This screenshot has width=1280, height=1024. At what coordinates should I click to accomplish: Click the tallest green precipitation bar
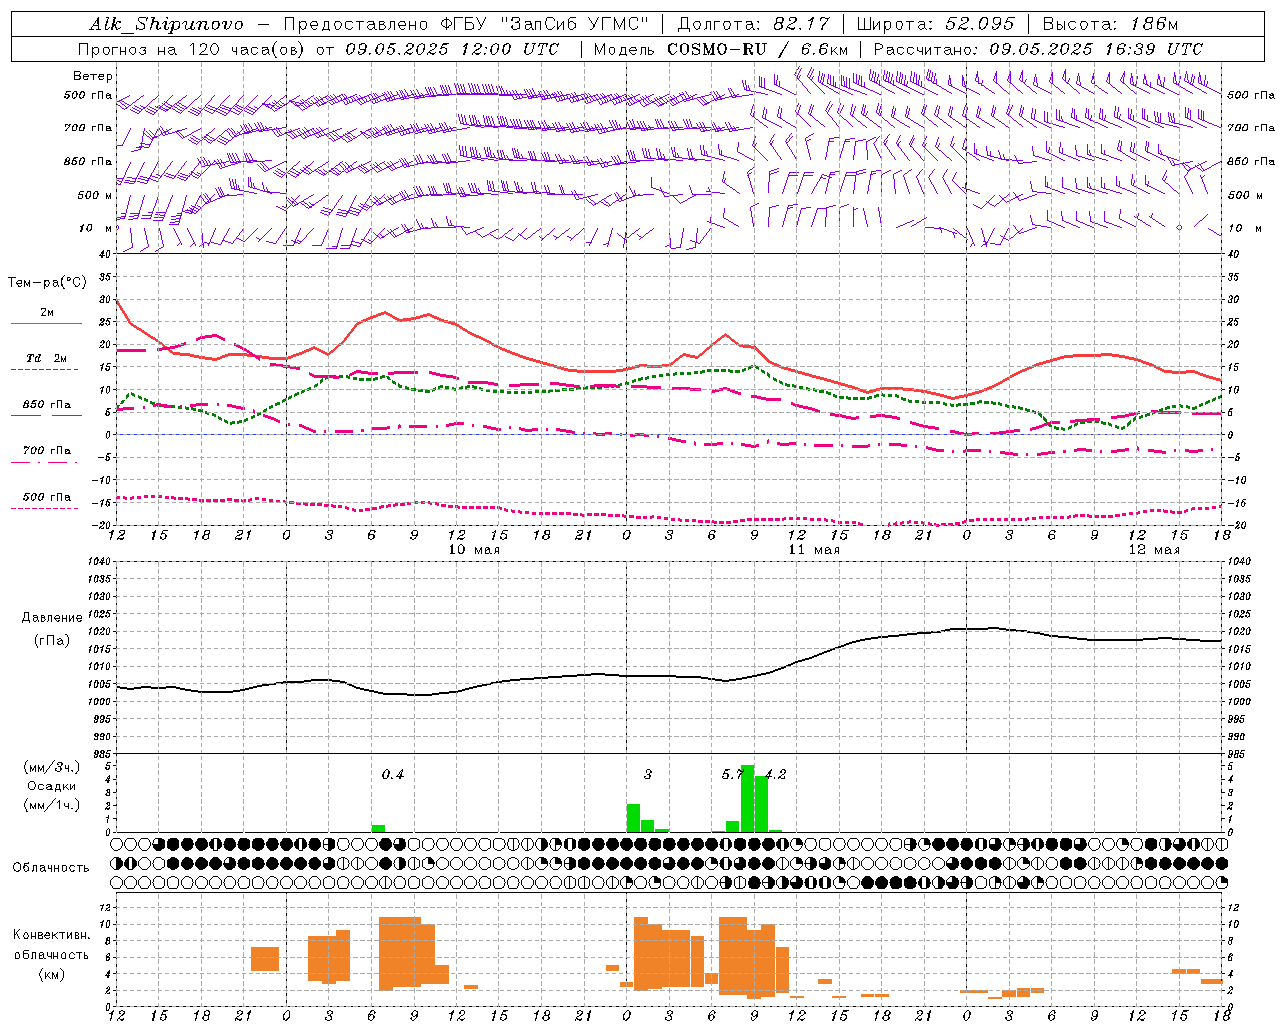pos(747,798)
